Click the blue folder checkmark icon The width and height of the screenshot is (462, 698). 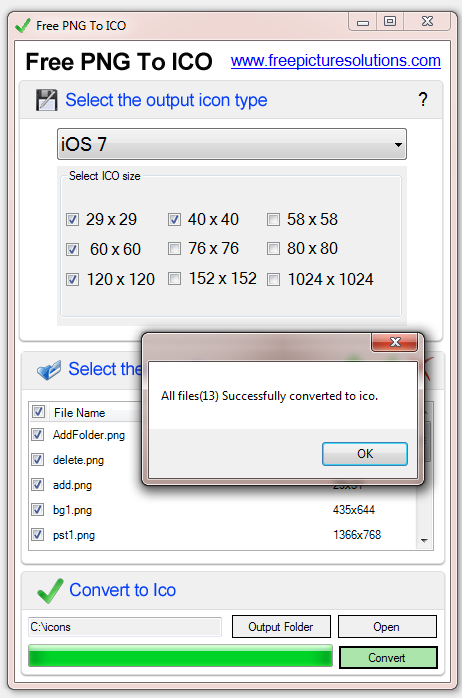coord(49,370)
